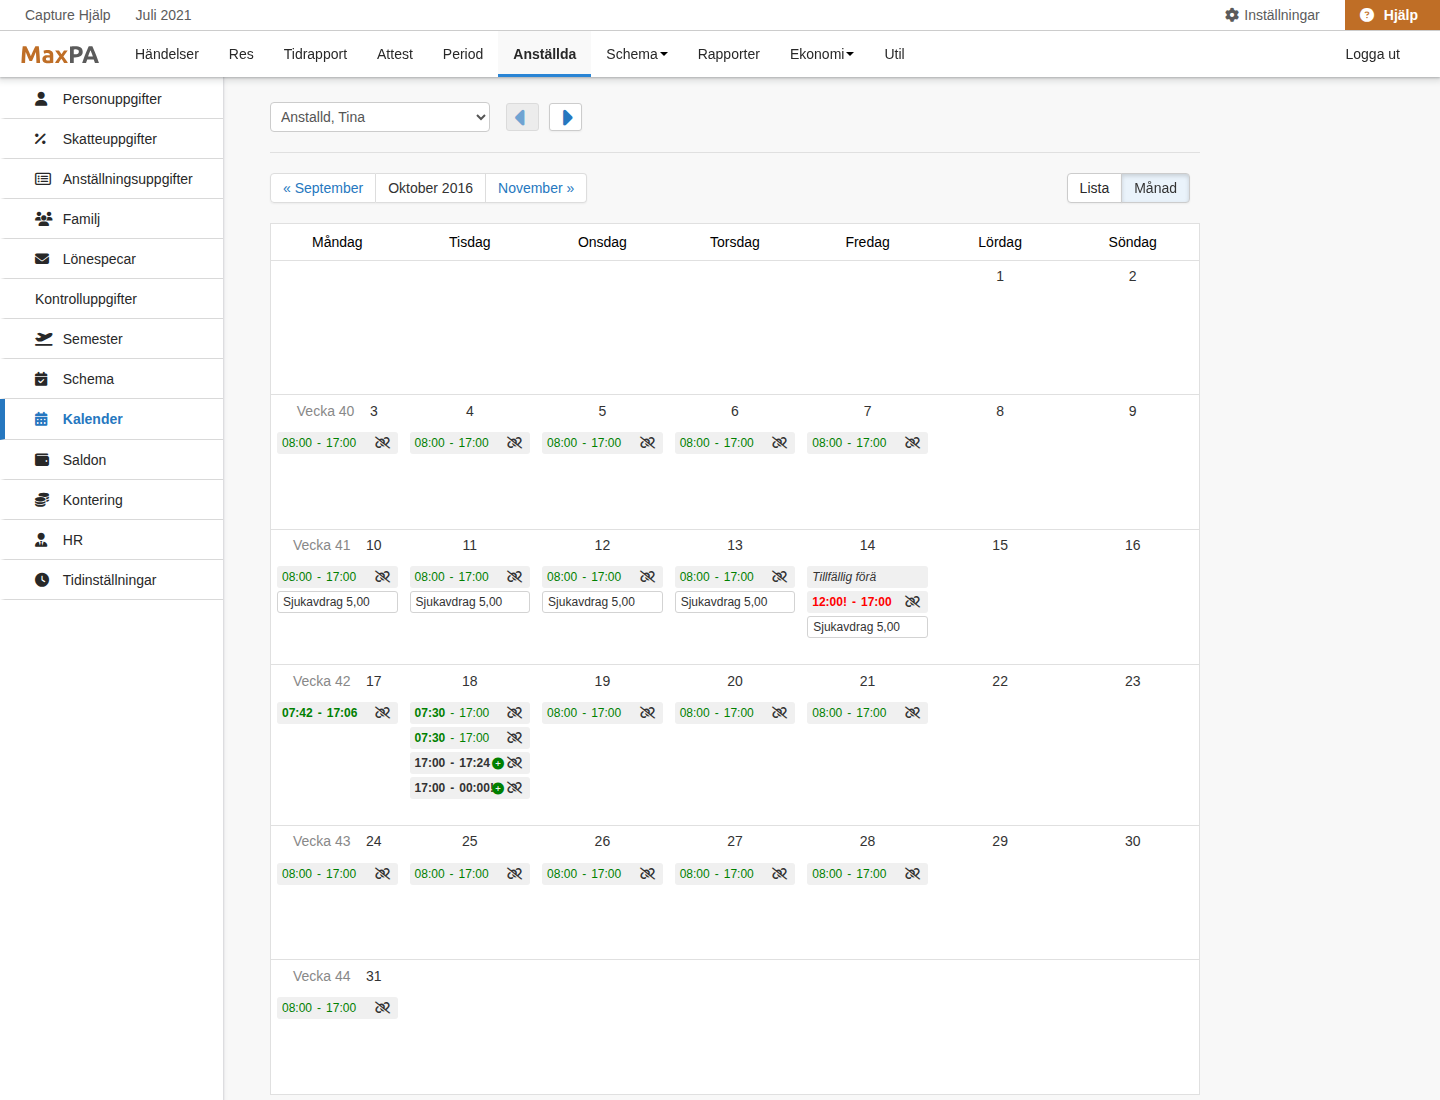Click the Skatteuppgifter percent icon
This screenshot has height=1100, width=1440.
coord(41,139)
